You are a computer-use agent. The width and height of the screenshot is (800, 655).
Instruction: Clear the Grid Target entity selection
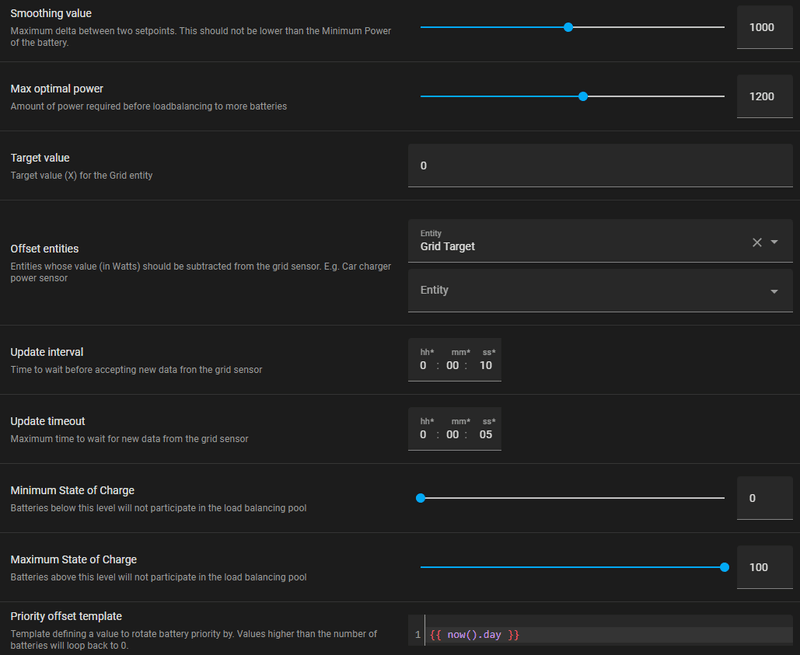[x=757, y=242]
